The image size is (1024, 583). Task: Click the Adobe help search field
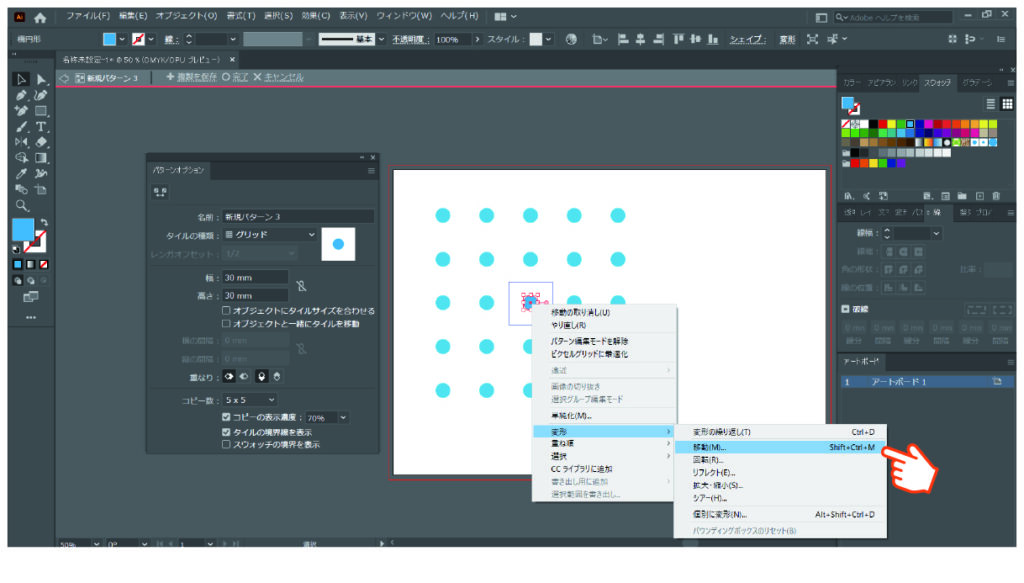893,18
